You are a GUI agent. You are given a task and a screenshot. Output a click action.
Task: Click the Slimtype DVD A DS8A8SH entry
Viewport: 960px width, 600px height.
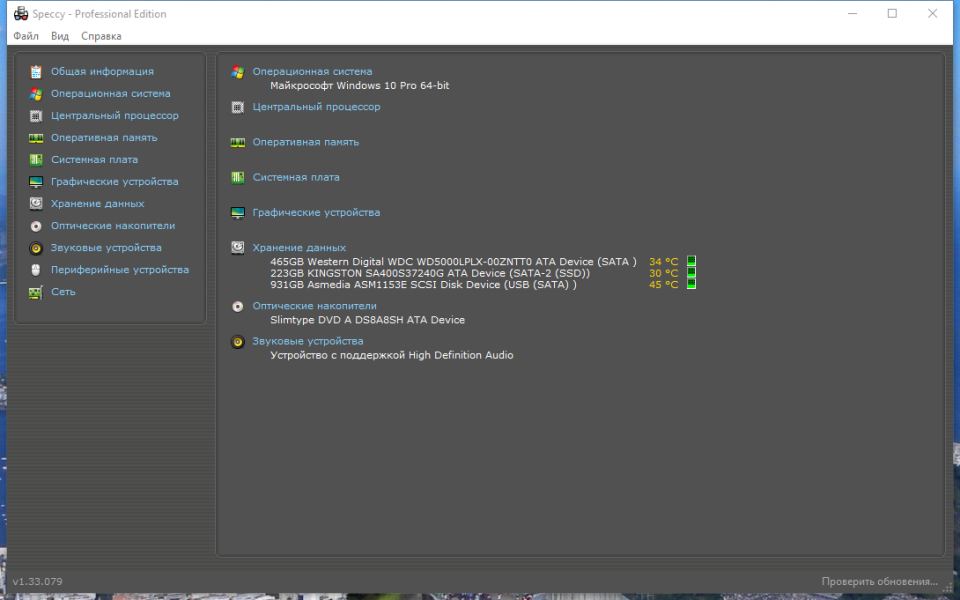tap(367, 320)
